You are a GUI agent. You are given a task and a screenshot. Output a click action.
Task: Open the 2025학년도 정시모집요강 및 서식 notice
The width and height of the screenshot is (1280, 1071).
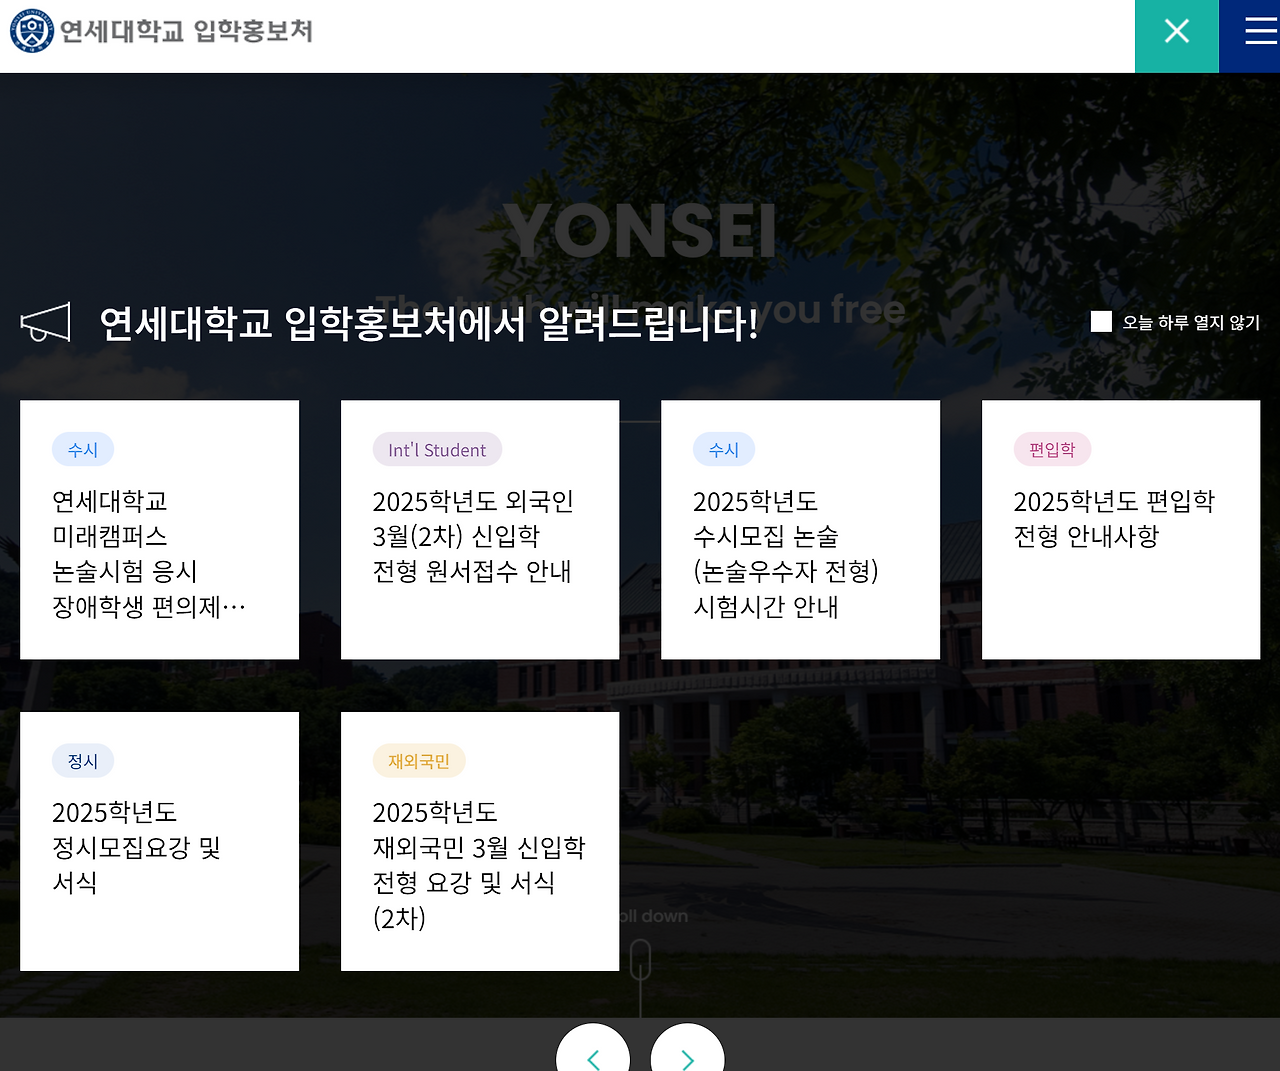(x=159, y=841)
